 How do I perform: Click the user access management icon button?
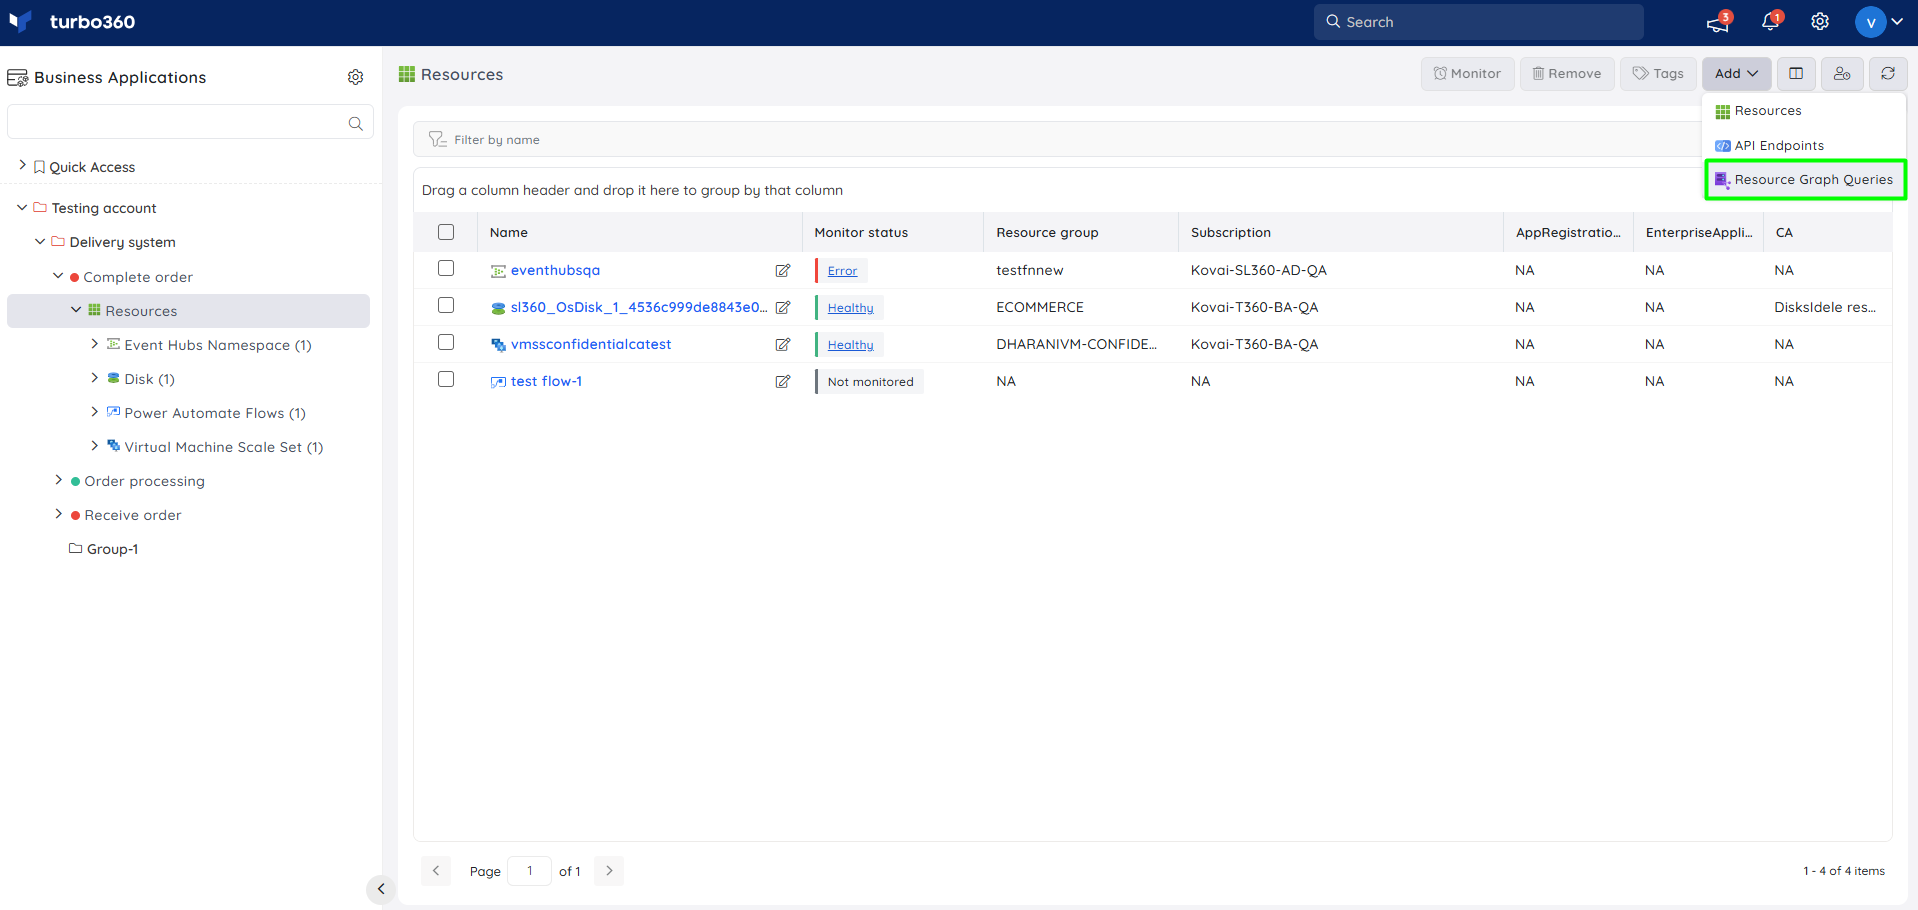(x=1842, y=73)
